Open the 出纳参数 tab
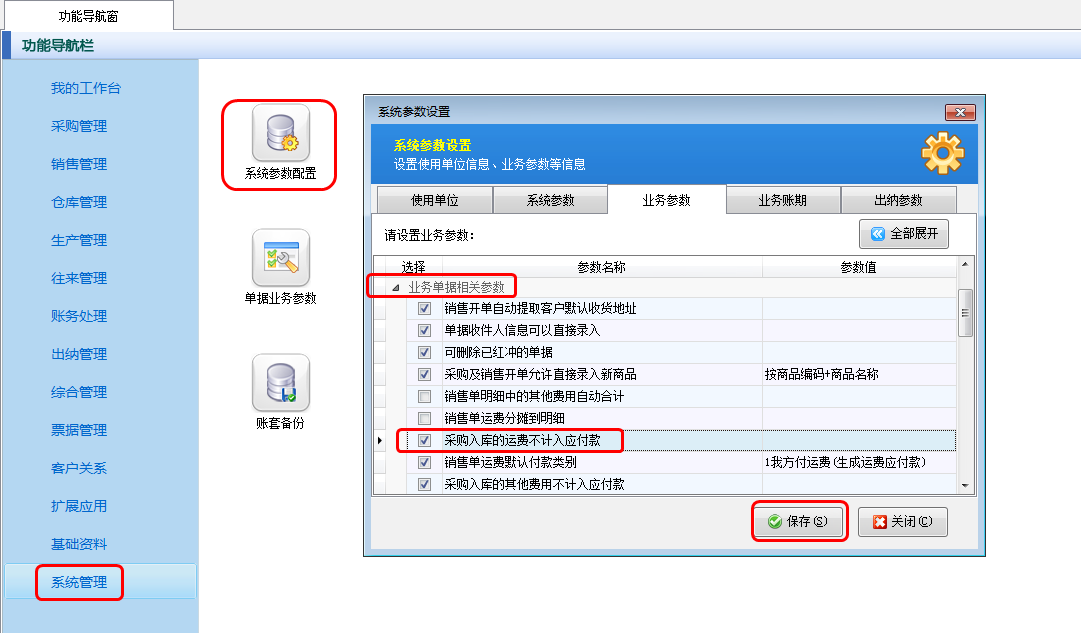 (898, 200)
